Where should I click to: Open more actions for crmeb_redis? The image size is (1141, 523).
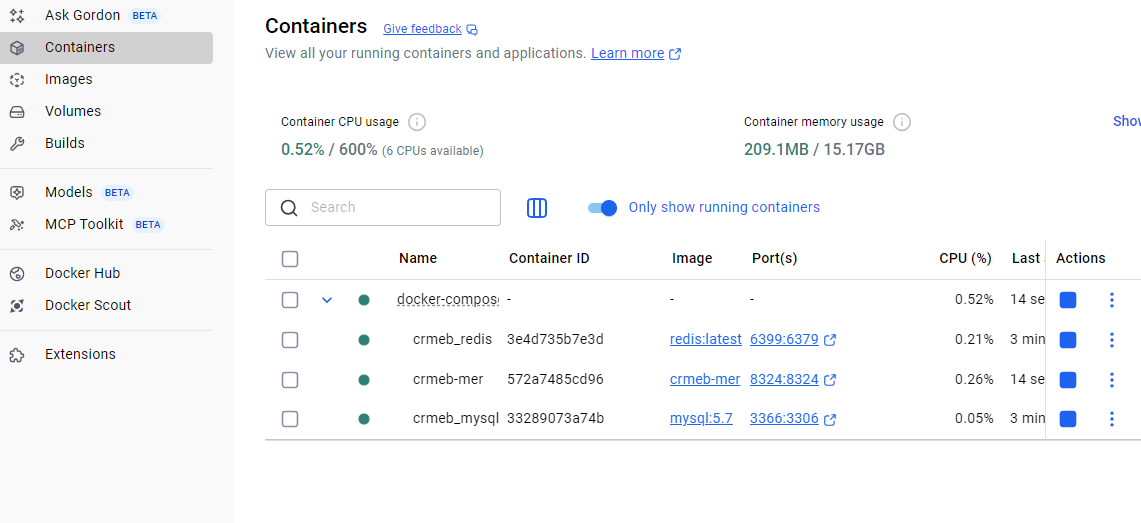(1111, 340)
